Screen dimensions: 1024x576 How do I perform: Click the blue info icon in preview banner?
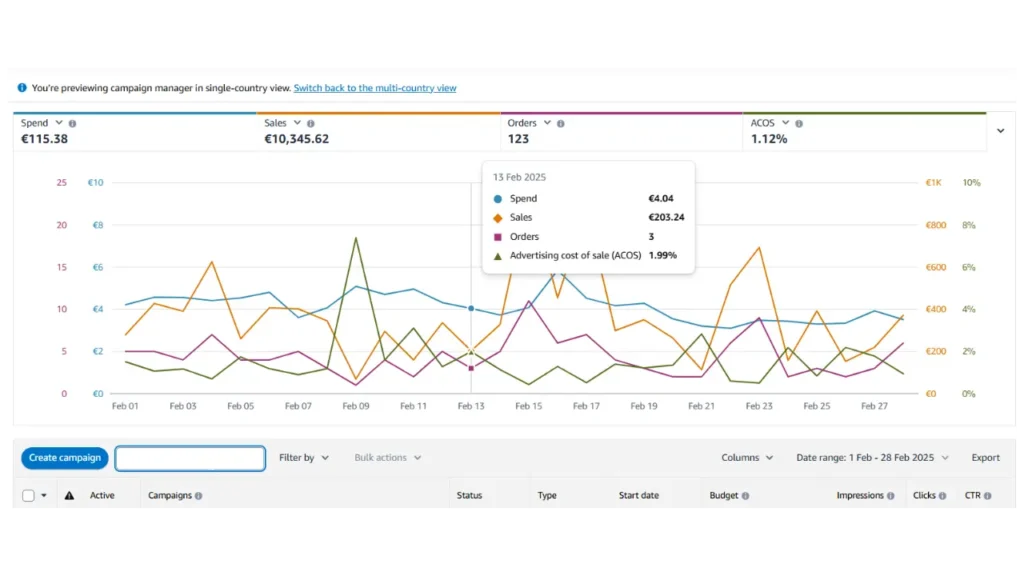click(x=22, y=88)
